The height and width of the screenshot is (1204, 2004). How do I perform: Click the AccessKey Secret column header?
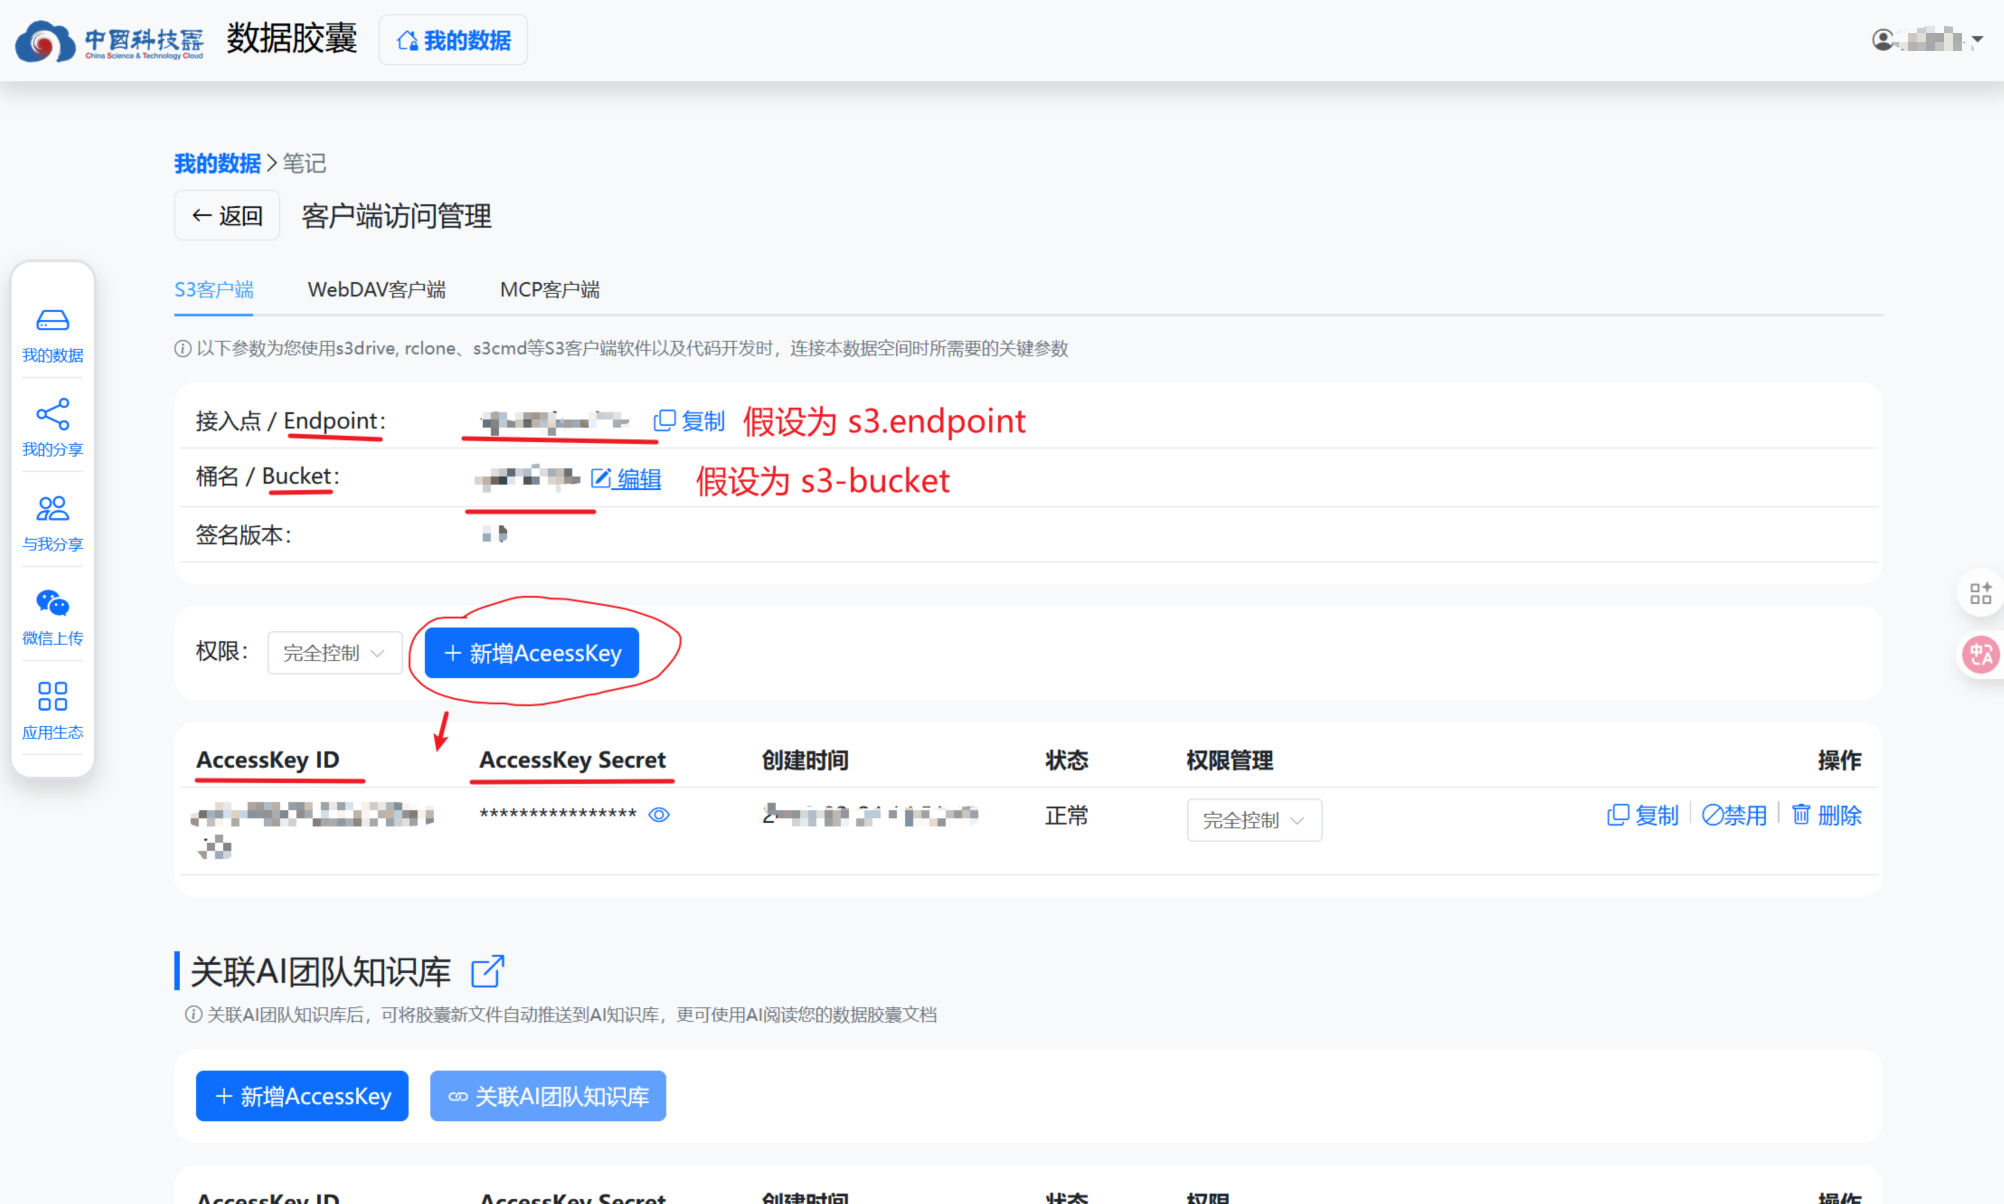(x=572, y=760)
